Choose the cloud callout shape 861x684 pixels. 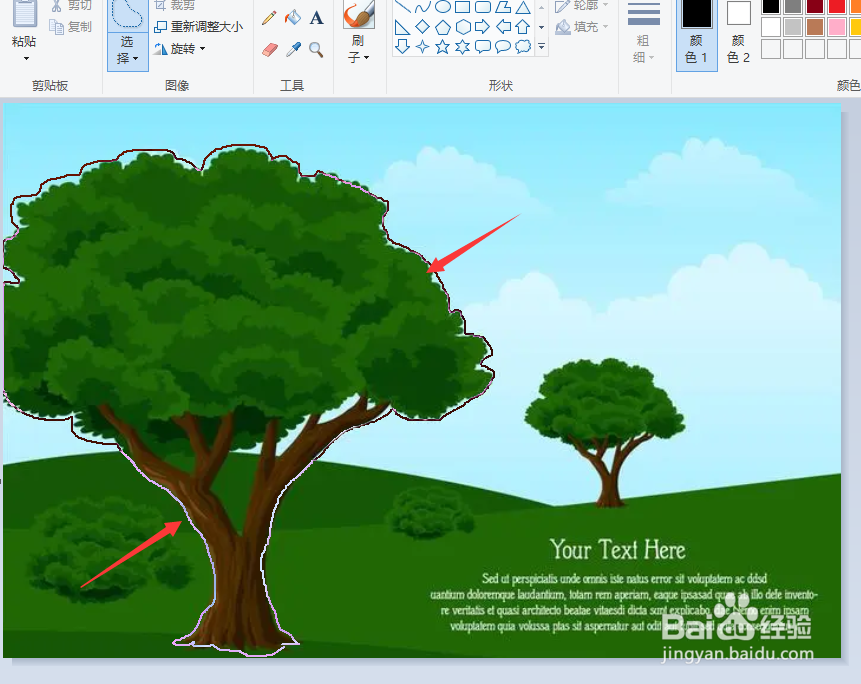(523, 47)
